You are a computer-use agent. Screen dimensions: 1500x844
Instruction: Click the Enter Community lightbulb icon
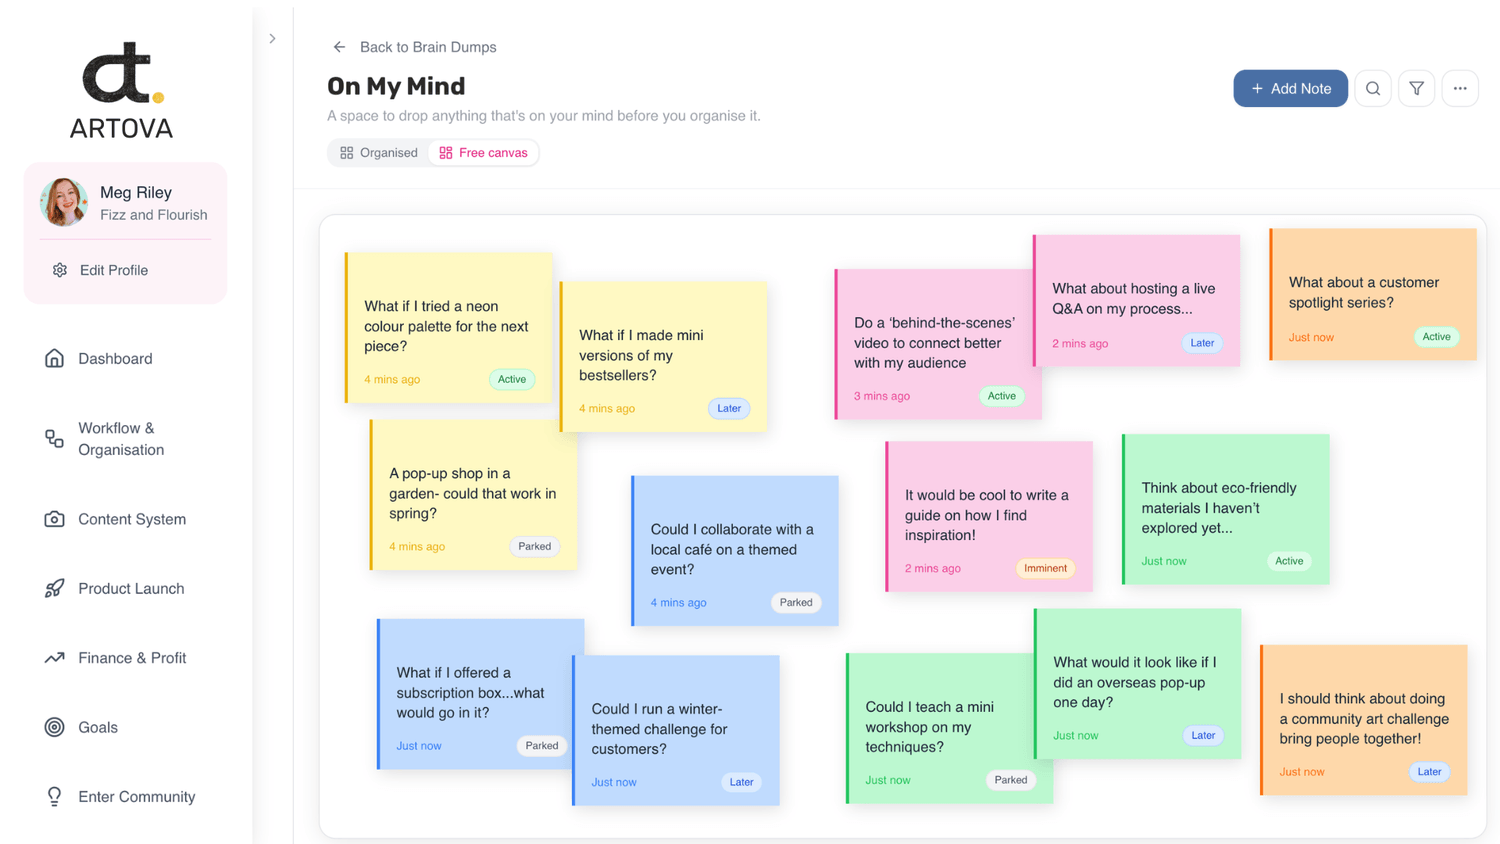54,796
